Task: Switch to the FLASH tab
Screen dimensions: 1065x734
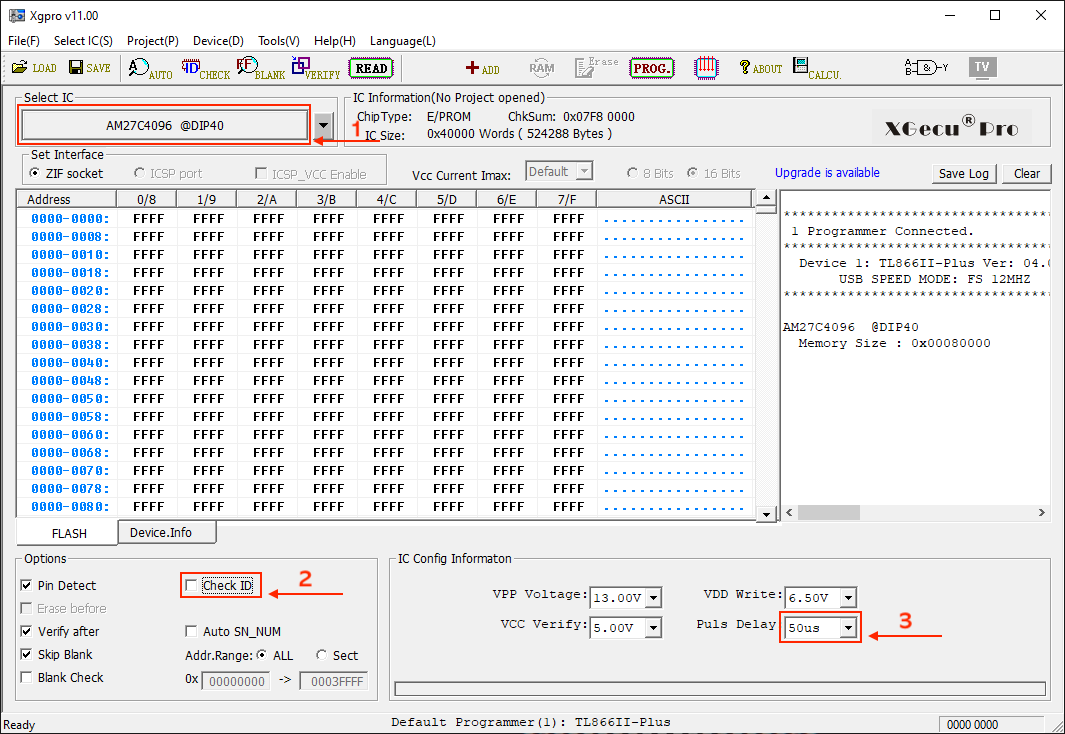Action: (67, 533)
